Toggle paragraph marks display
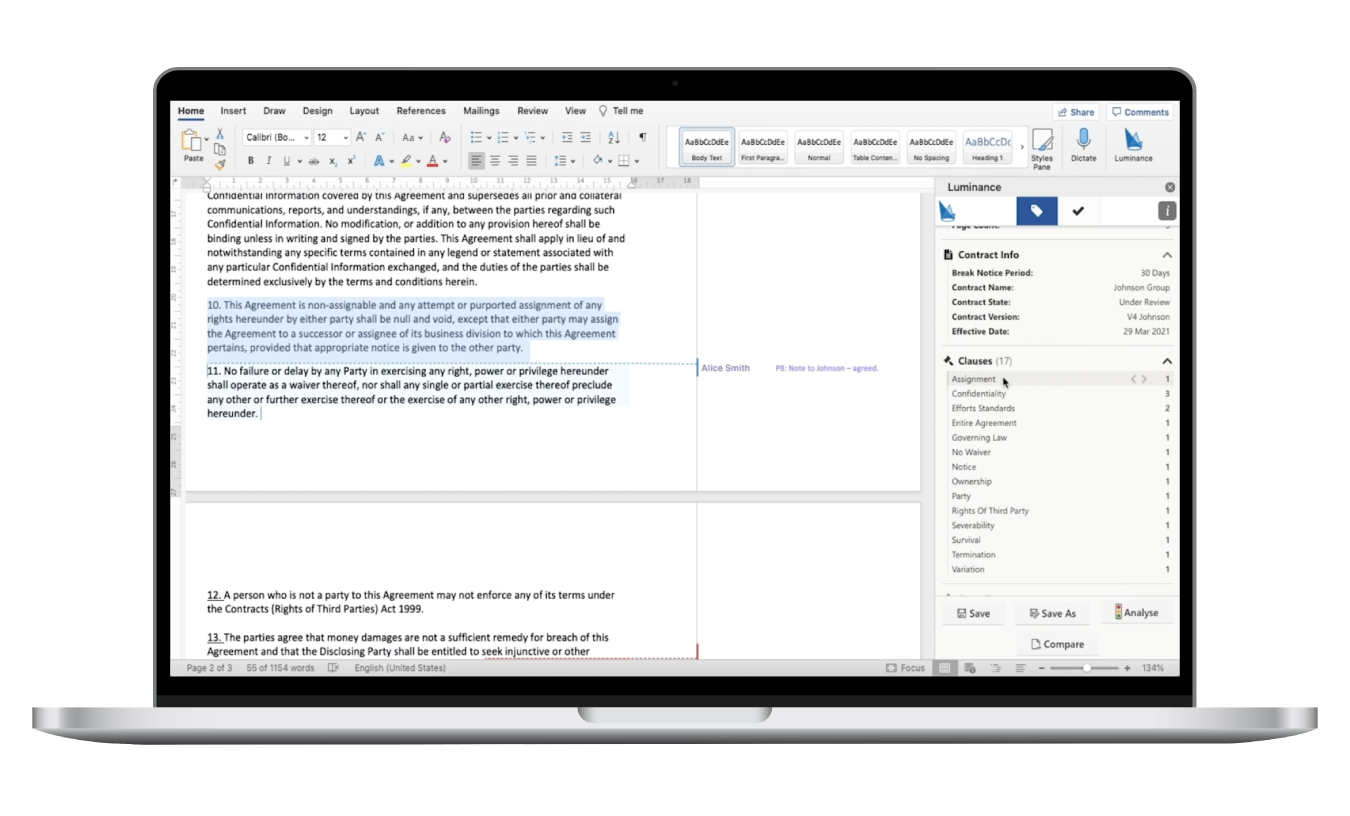 pos(643,137)
